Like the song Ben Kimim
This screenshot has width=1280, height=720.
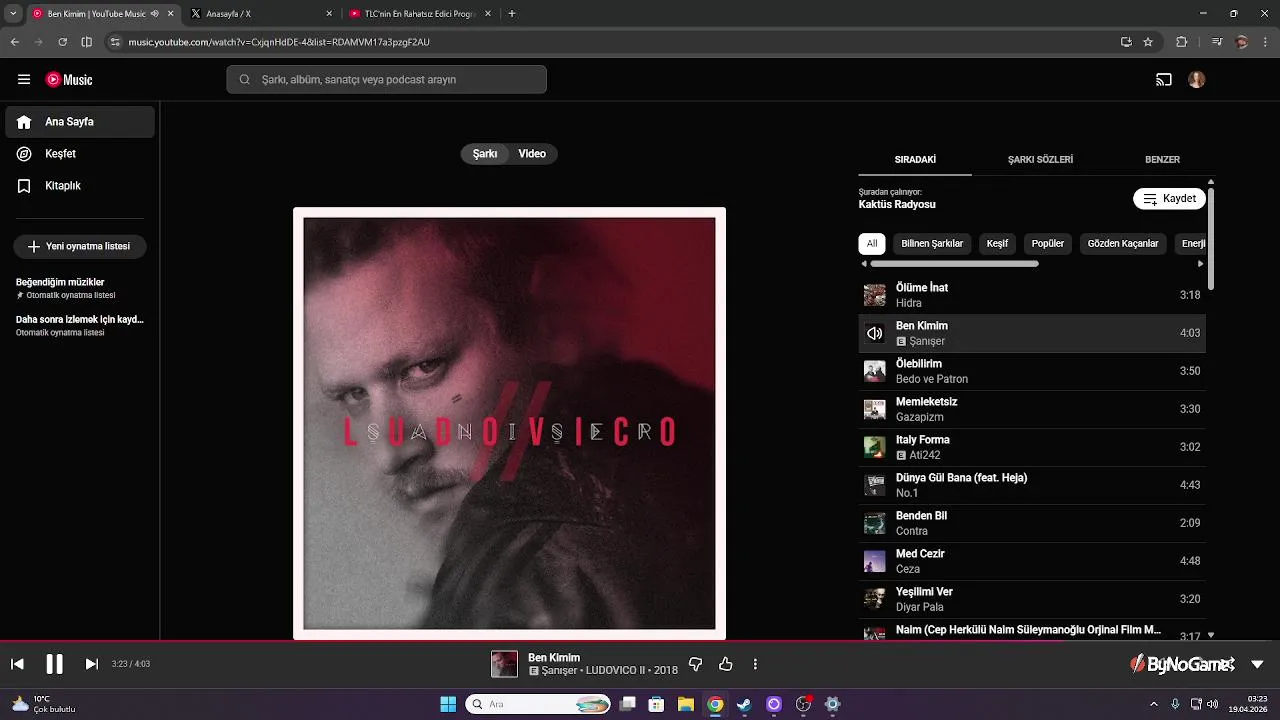(x=726, y=664)
